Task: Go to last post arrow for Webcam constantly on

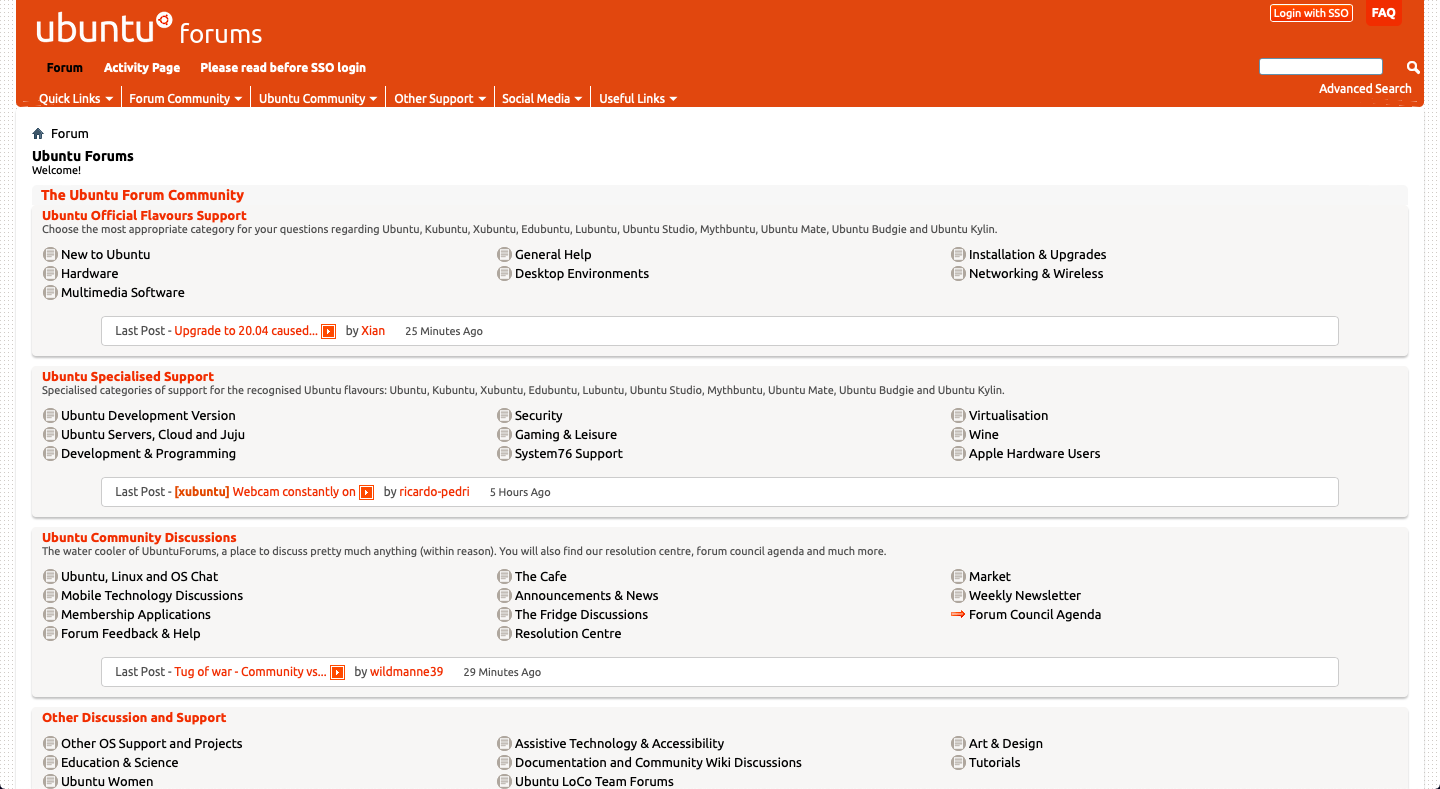Action: (366, 493)
